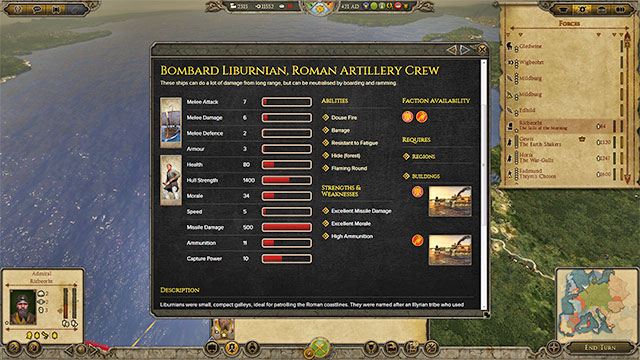Viewport: 640px width, 360px height.
Task: Click the fleet unit card above bottom bar
Action: [223, 330]
